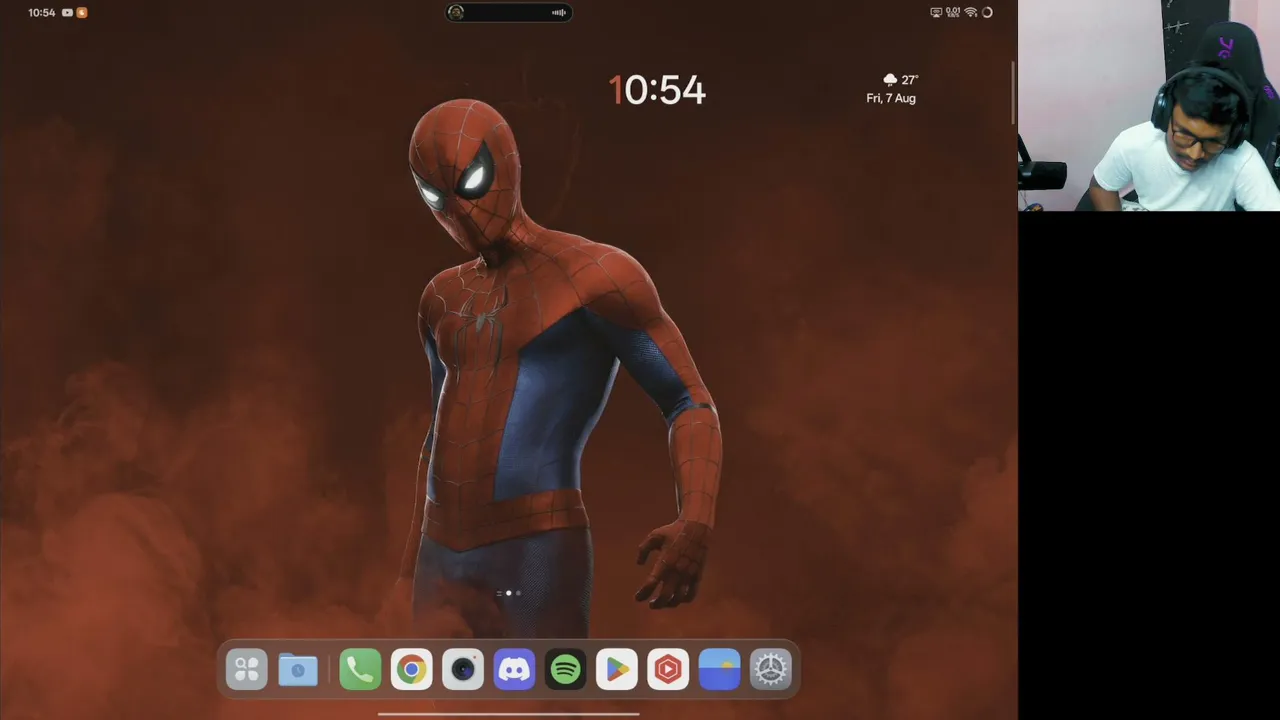
Task: Tap the orange notification icon in status bar
Action: click(82, 13)
